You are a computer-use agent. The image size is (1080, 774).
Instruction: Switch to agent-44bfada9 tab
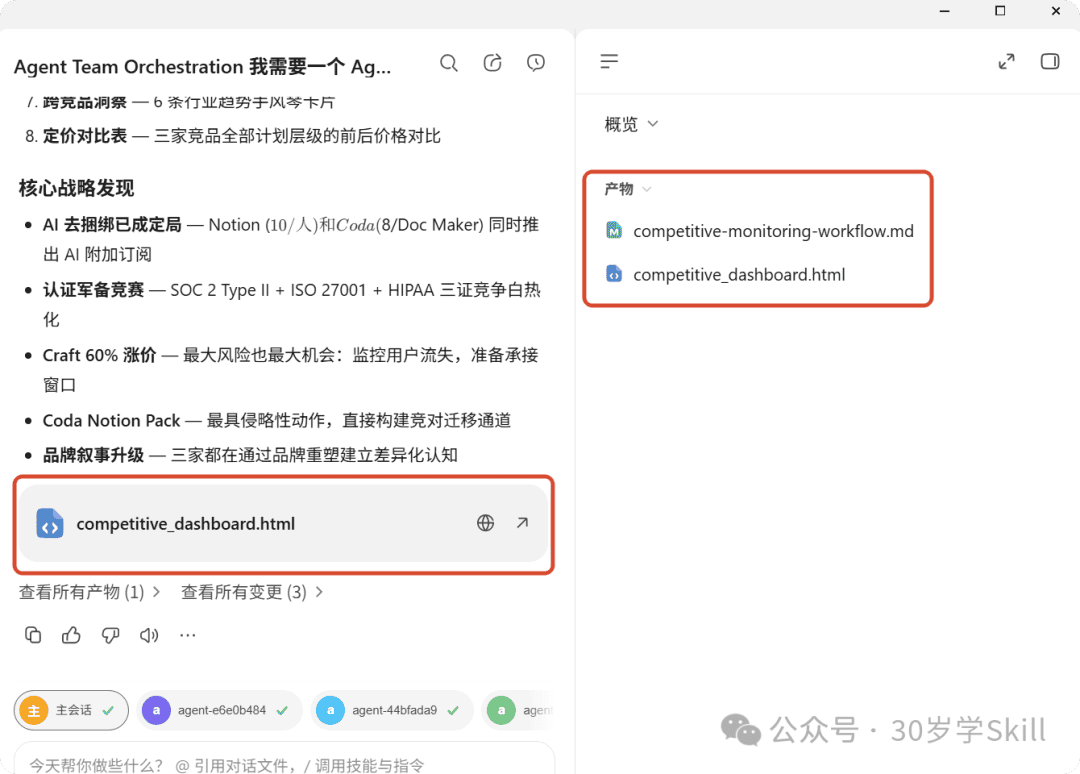pyautogui.click(x=392, y=710)
